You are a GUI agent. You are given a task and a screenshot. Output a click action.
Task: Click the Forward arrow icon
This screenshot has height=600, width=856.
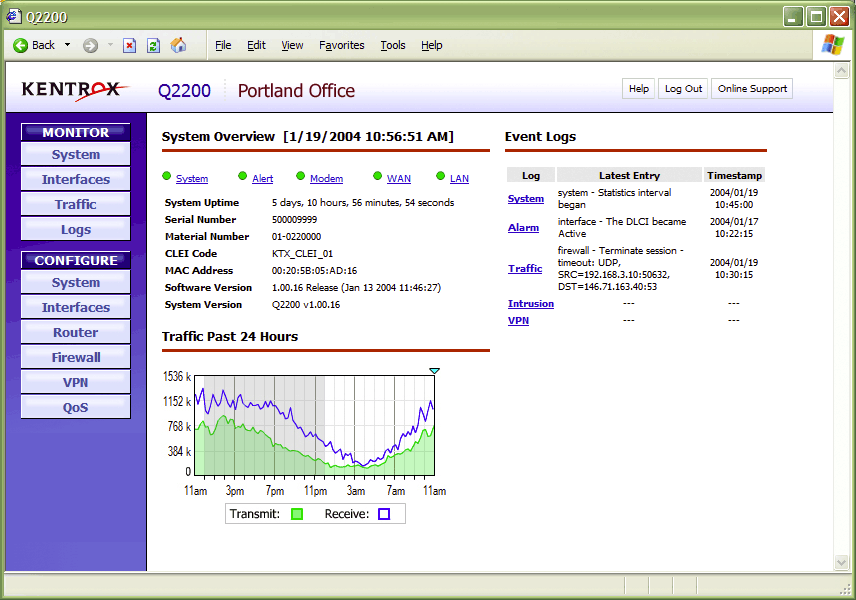click(90, 45)
